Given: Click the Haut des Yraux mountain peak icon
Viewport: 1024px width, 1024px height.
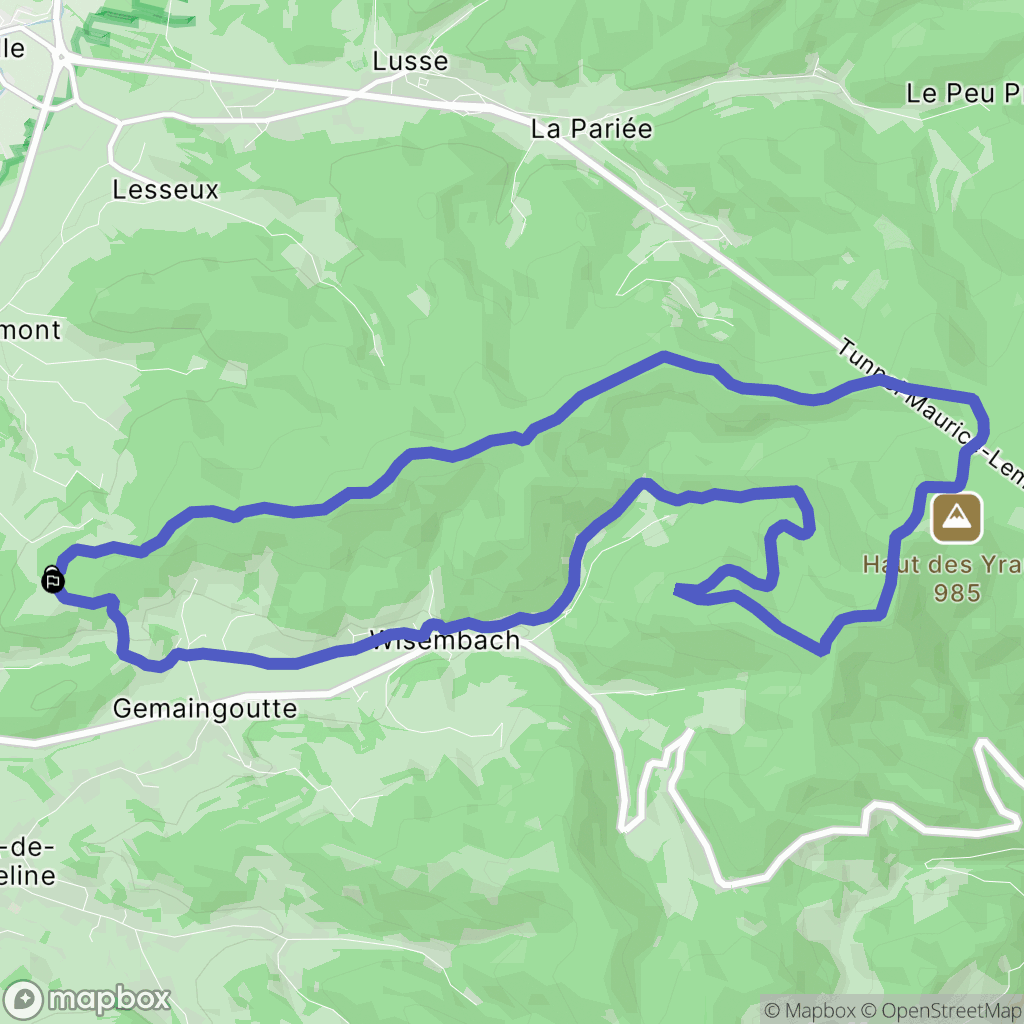Looking at the screenshot, I should coord(956,518).
